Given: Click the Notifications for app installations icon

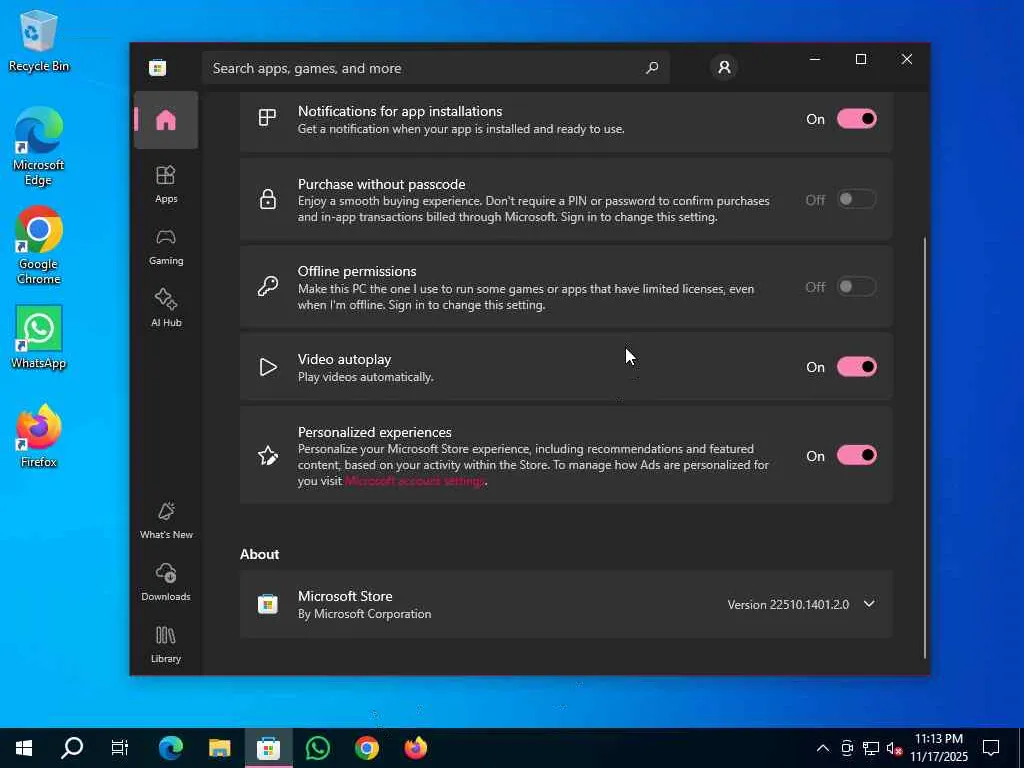Looking at the screenshot, I should coord(267,118).
